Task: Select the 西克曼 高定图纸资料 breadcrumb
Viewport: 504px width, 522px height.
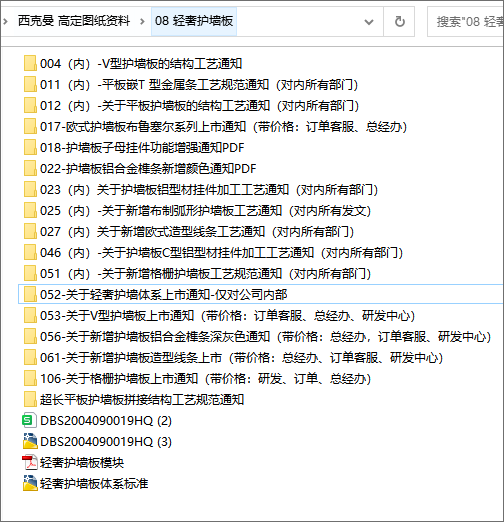Action: [74, 21]
